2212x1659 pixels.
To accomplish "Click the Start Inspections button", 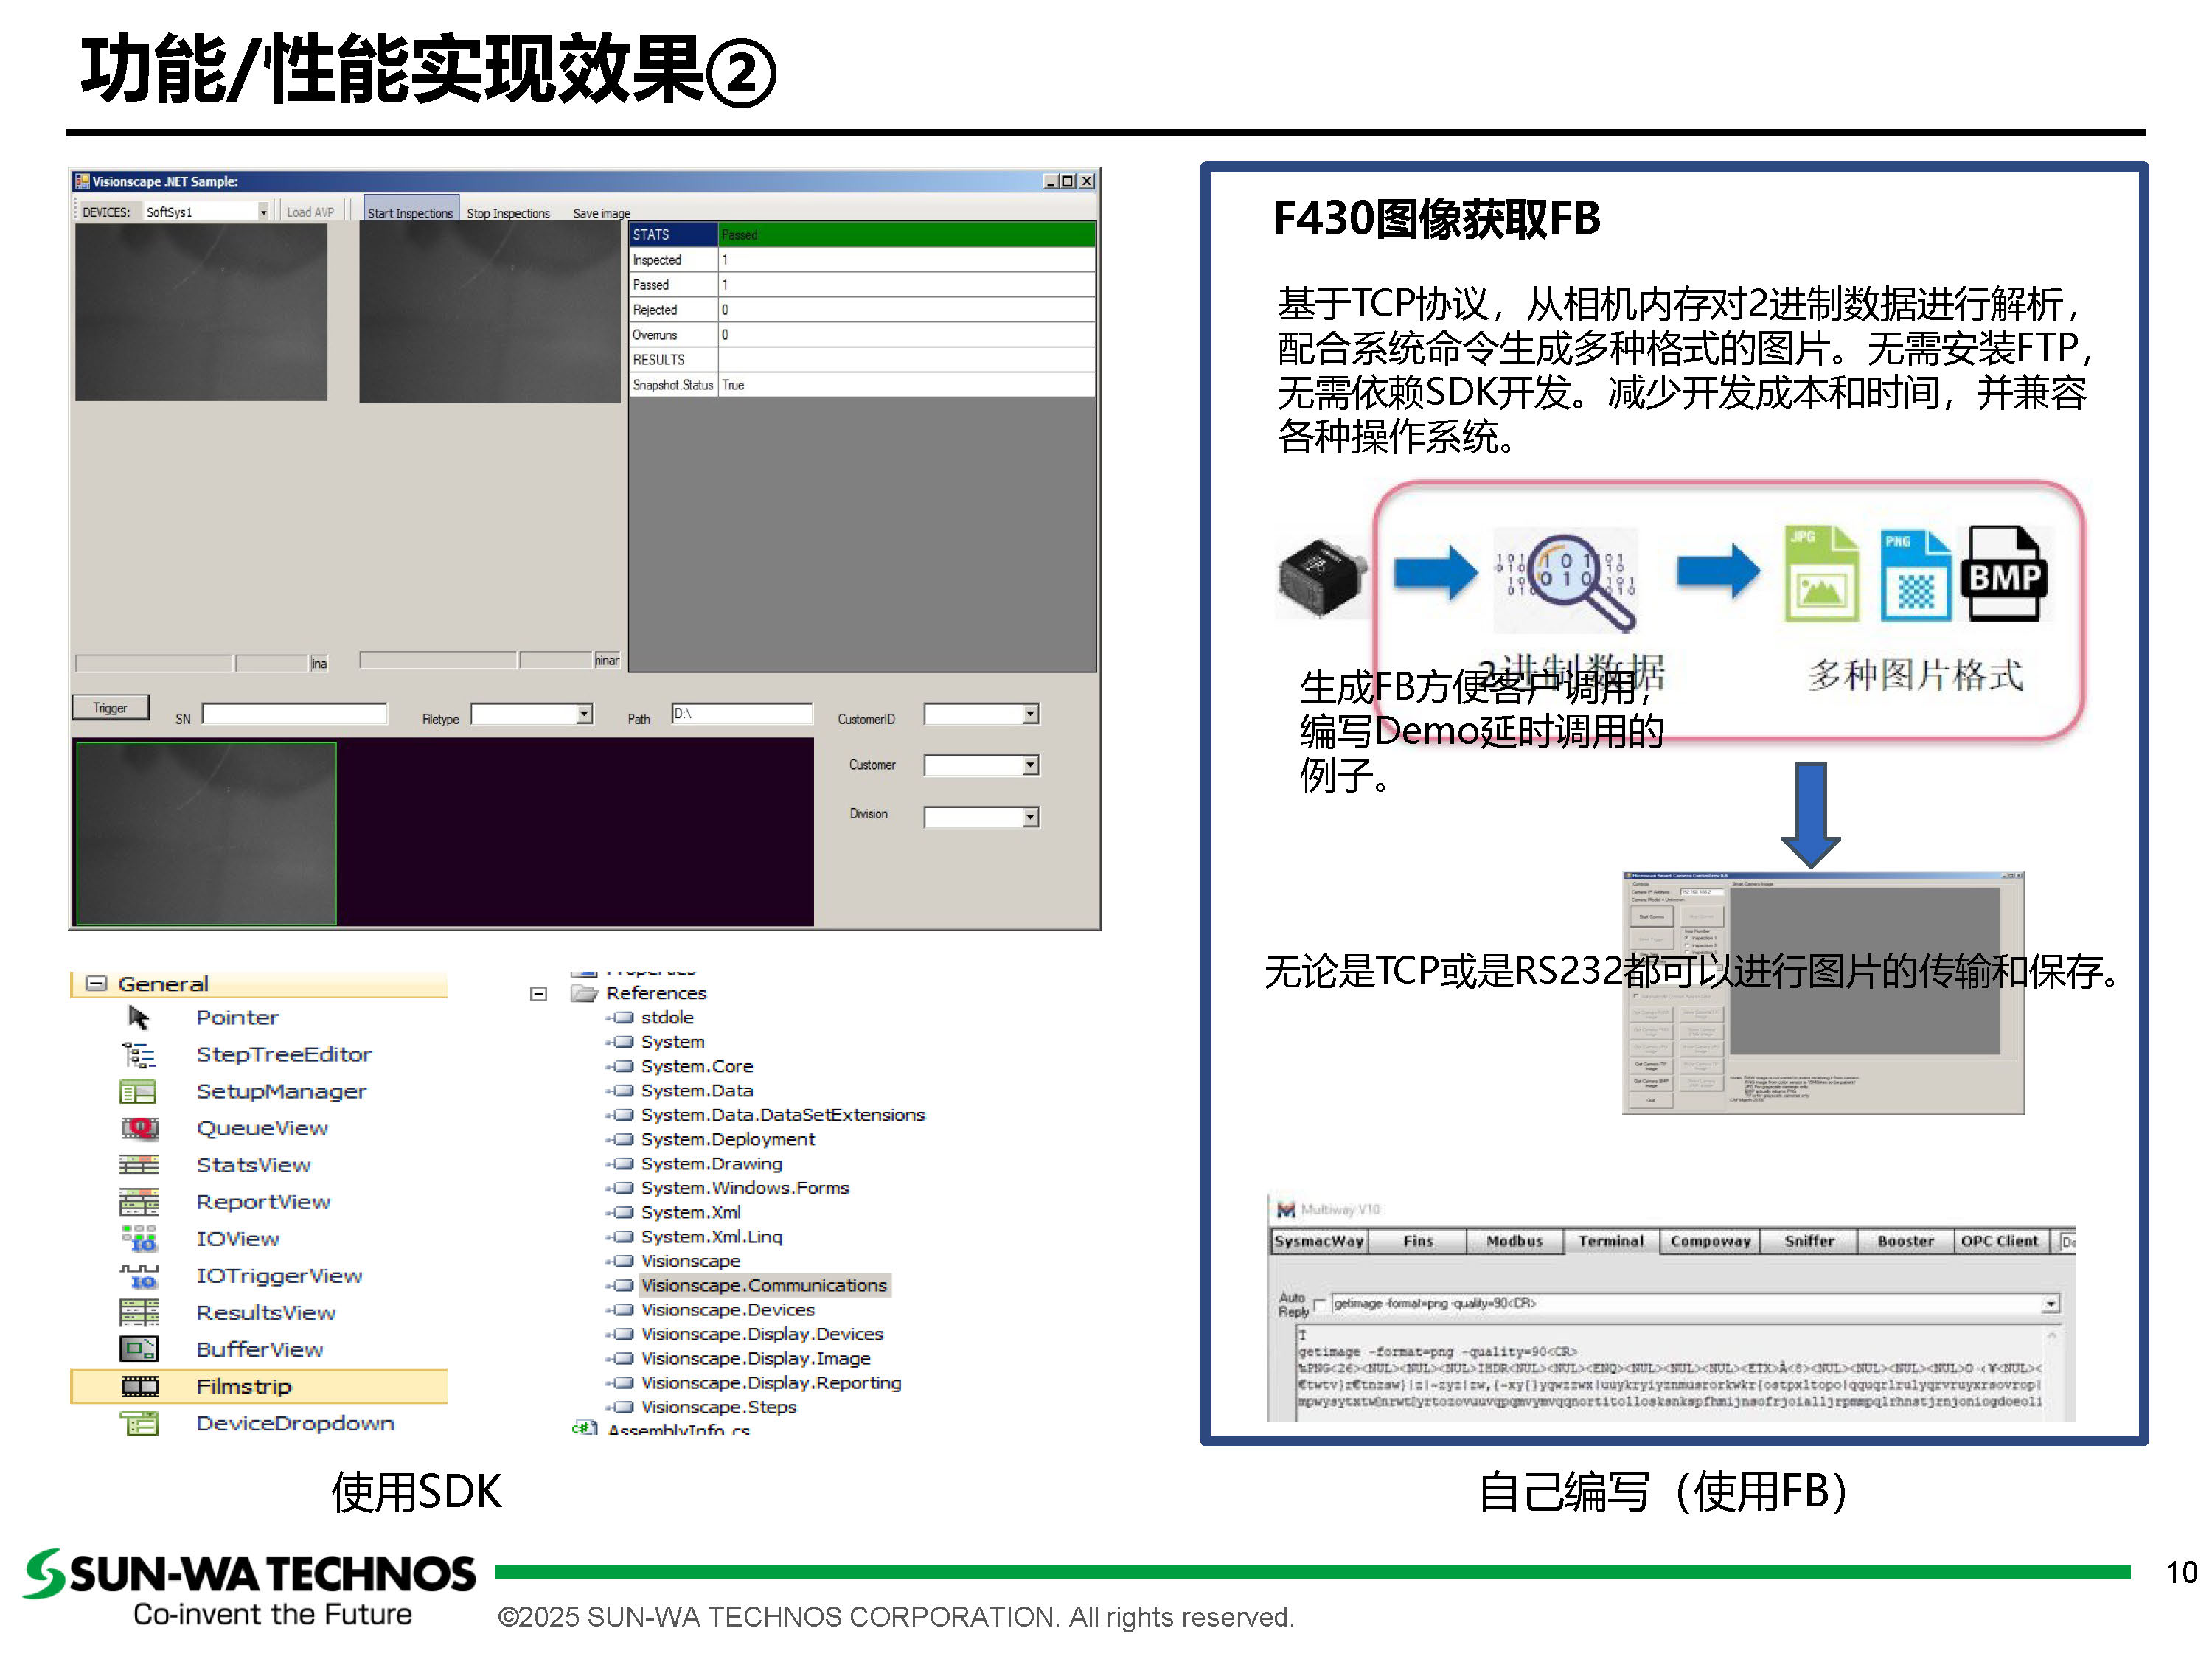I will (x=410, y=212).
